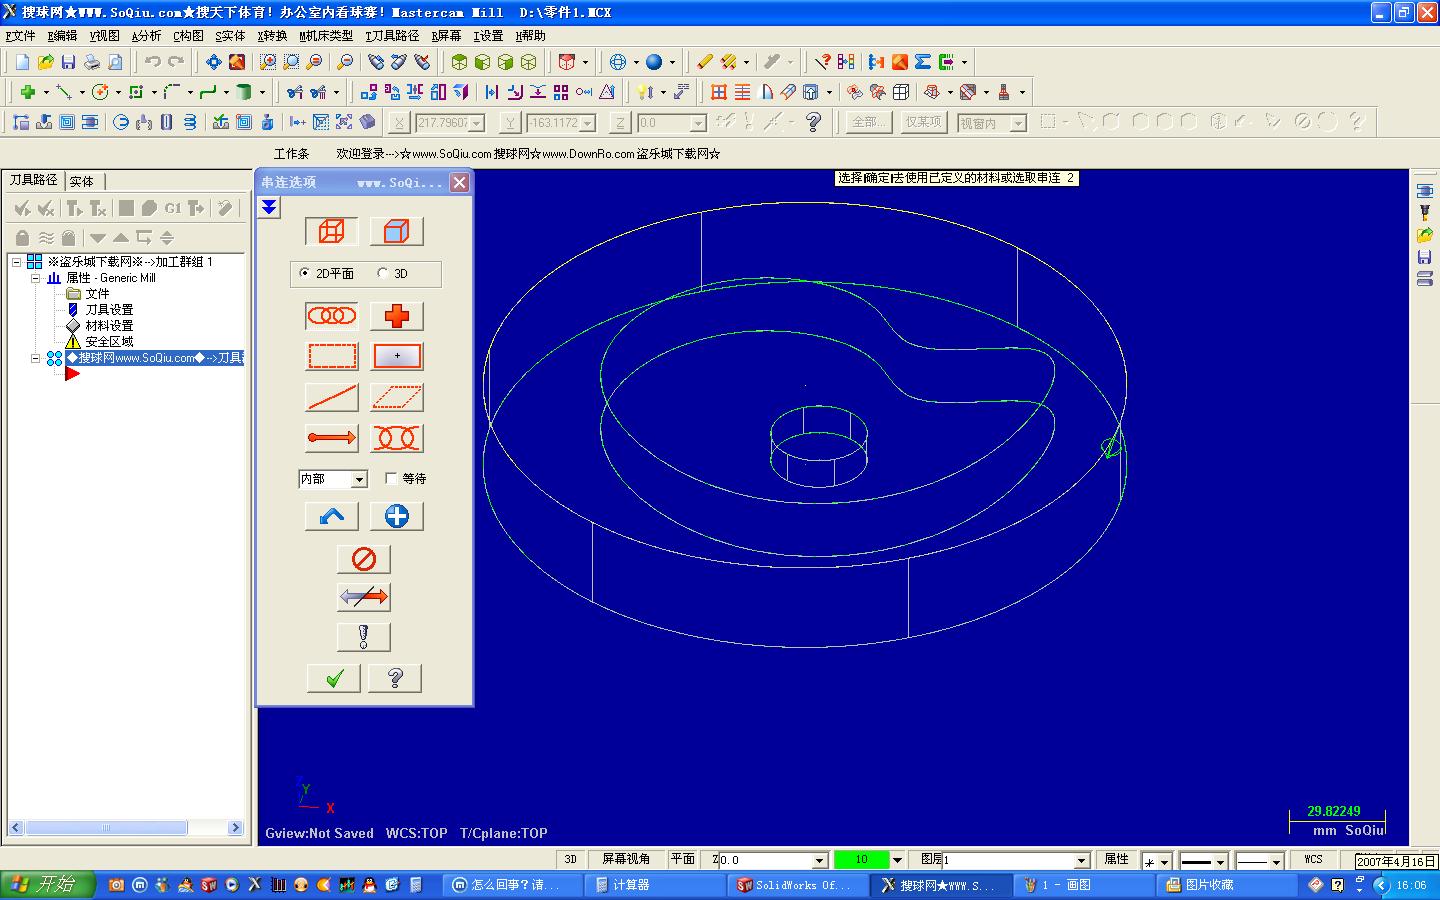The image size is (1440, 900).
Task: Click the green color swatch showing 10
Action: 862,860
